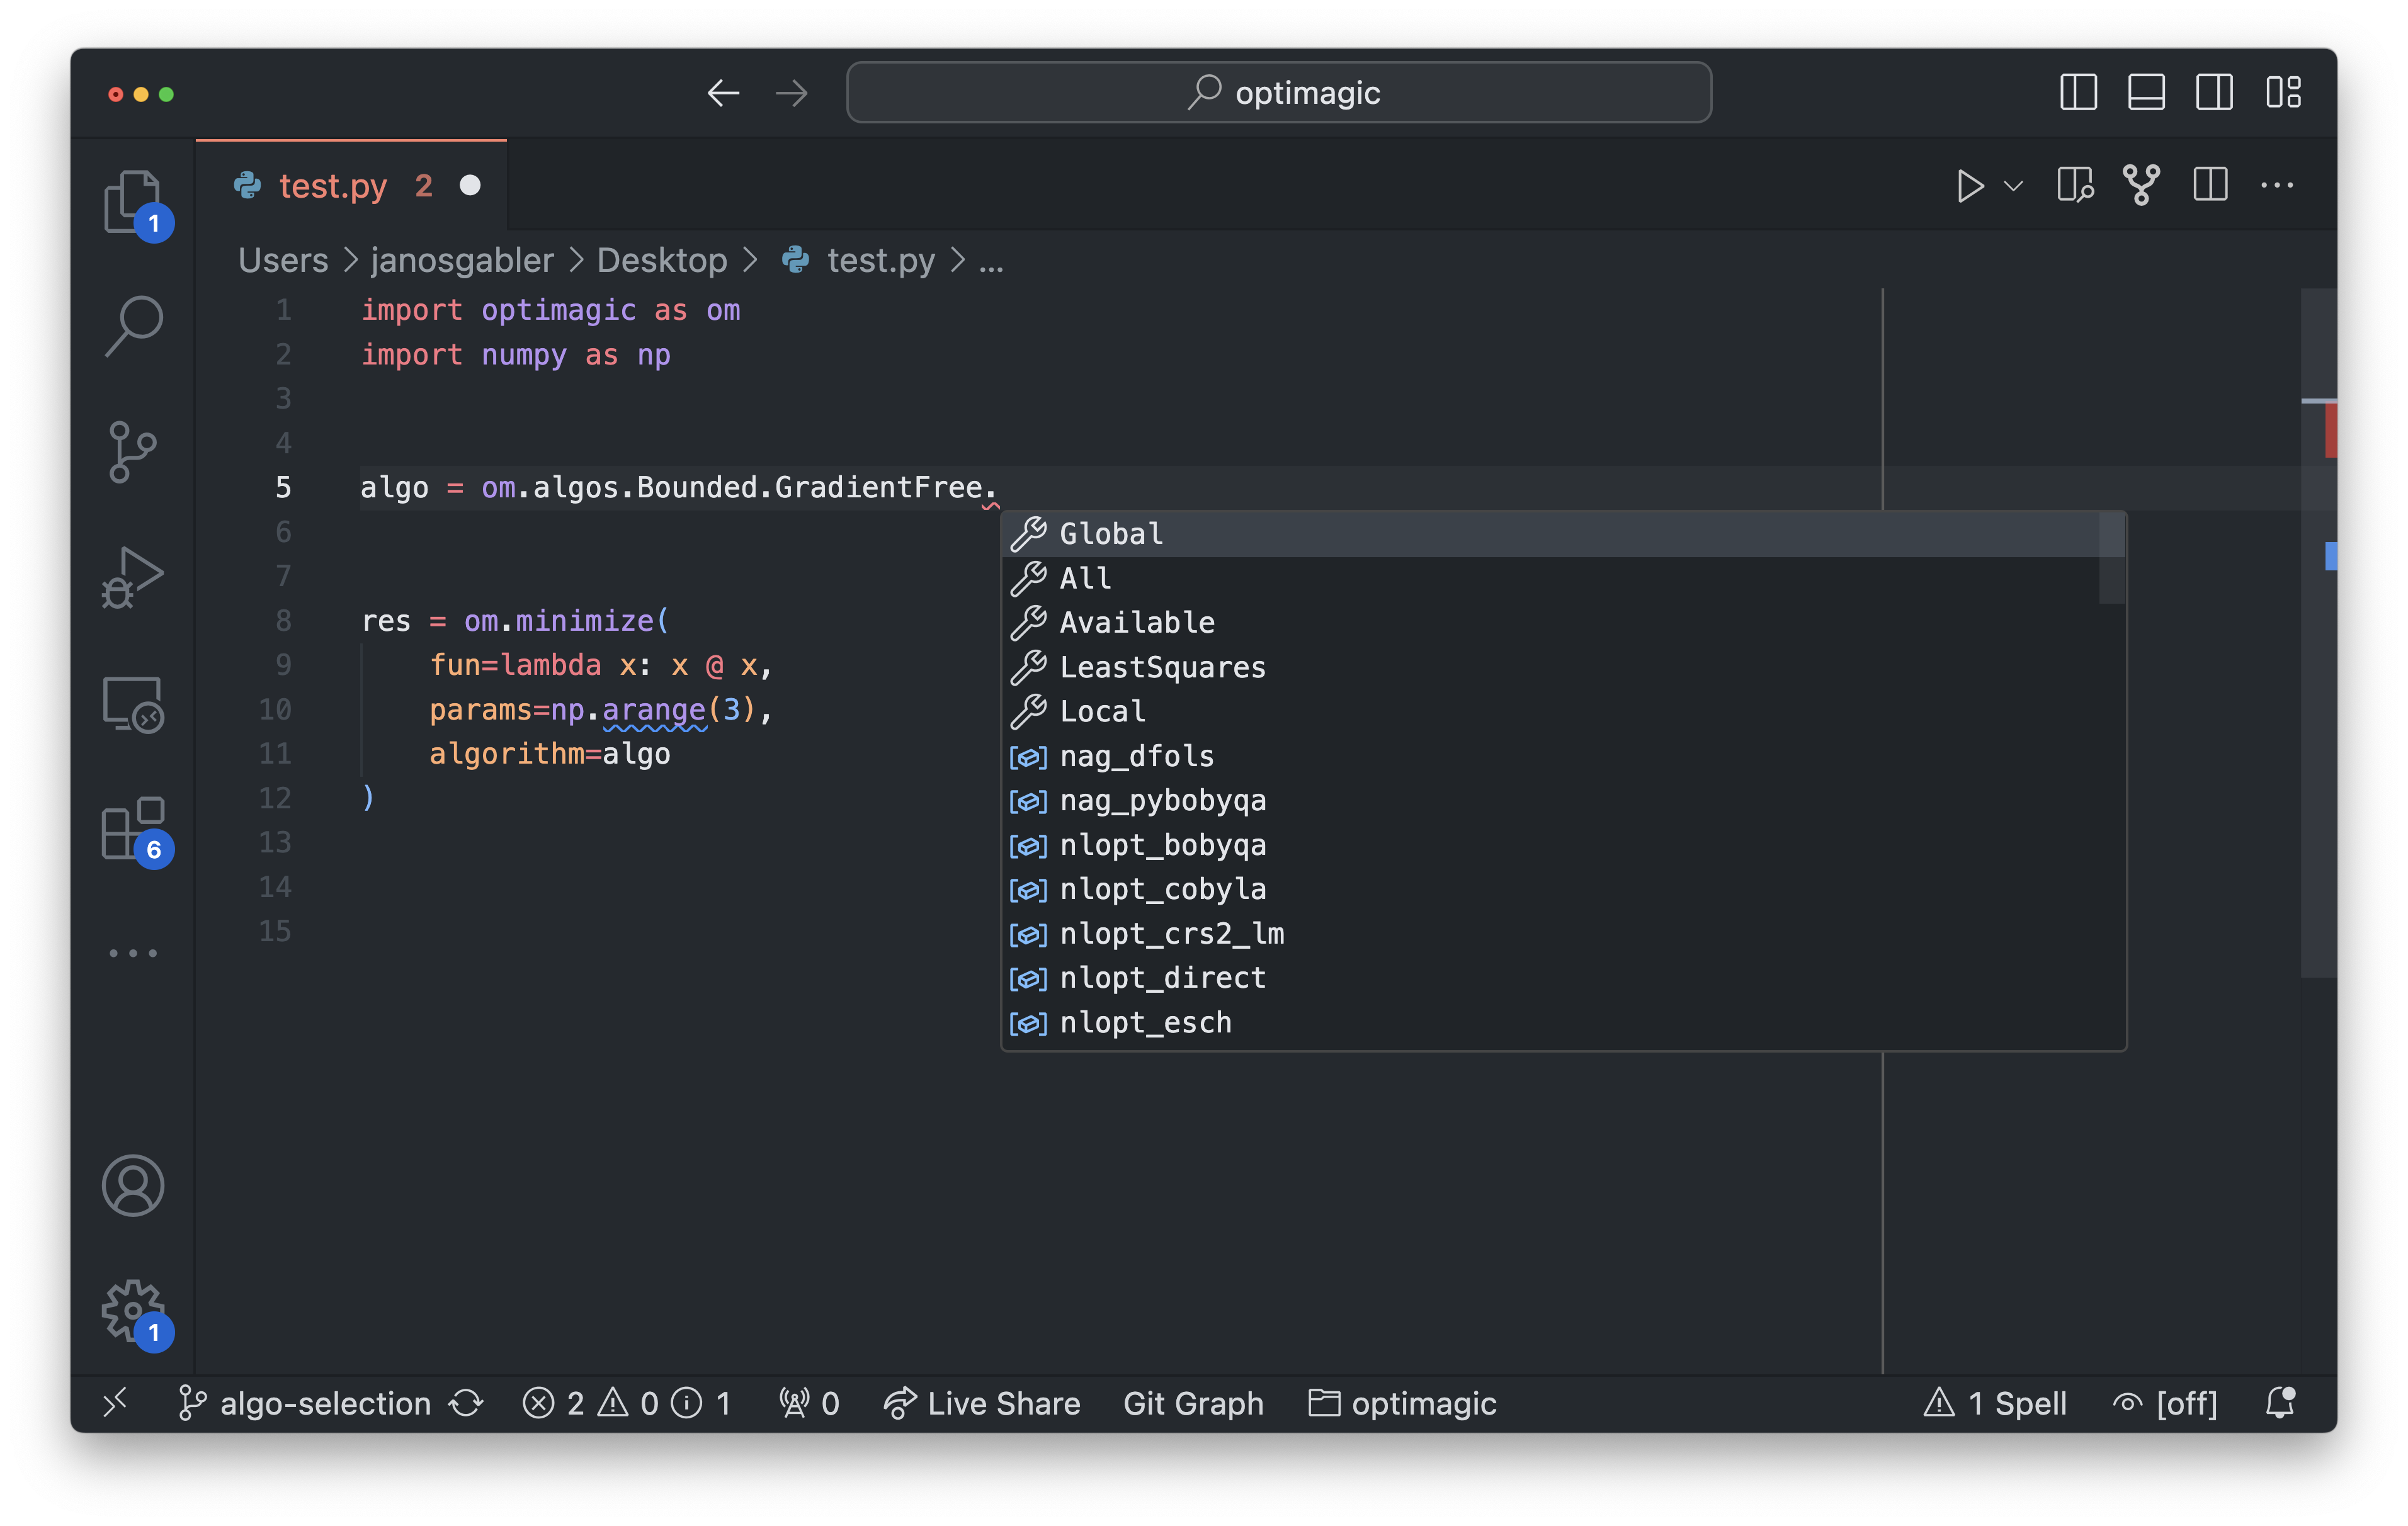Open the Run and Debug view
The width and height of the screenshot is (2408, 1526).
coord(133,577)
